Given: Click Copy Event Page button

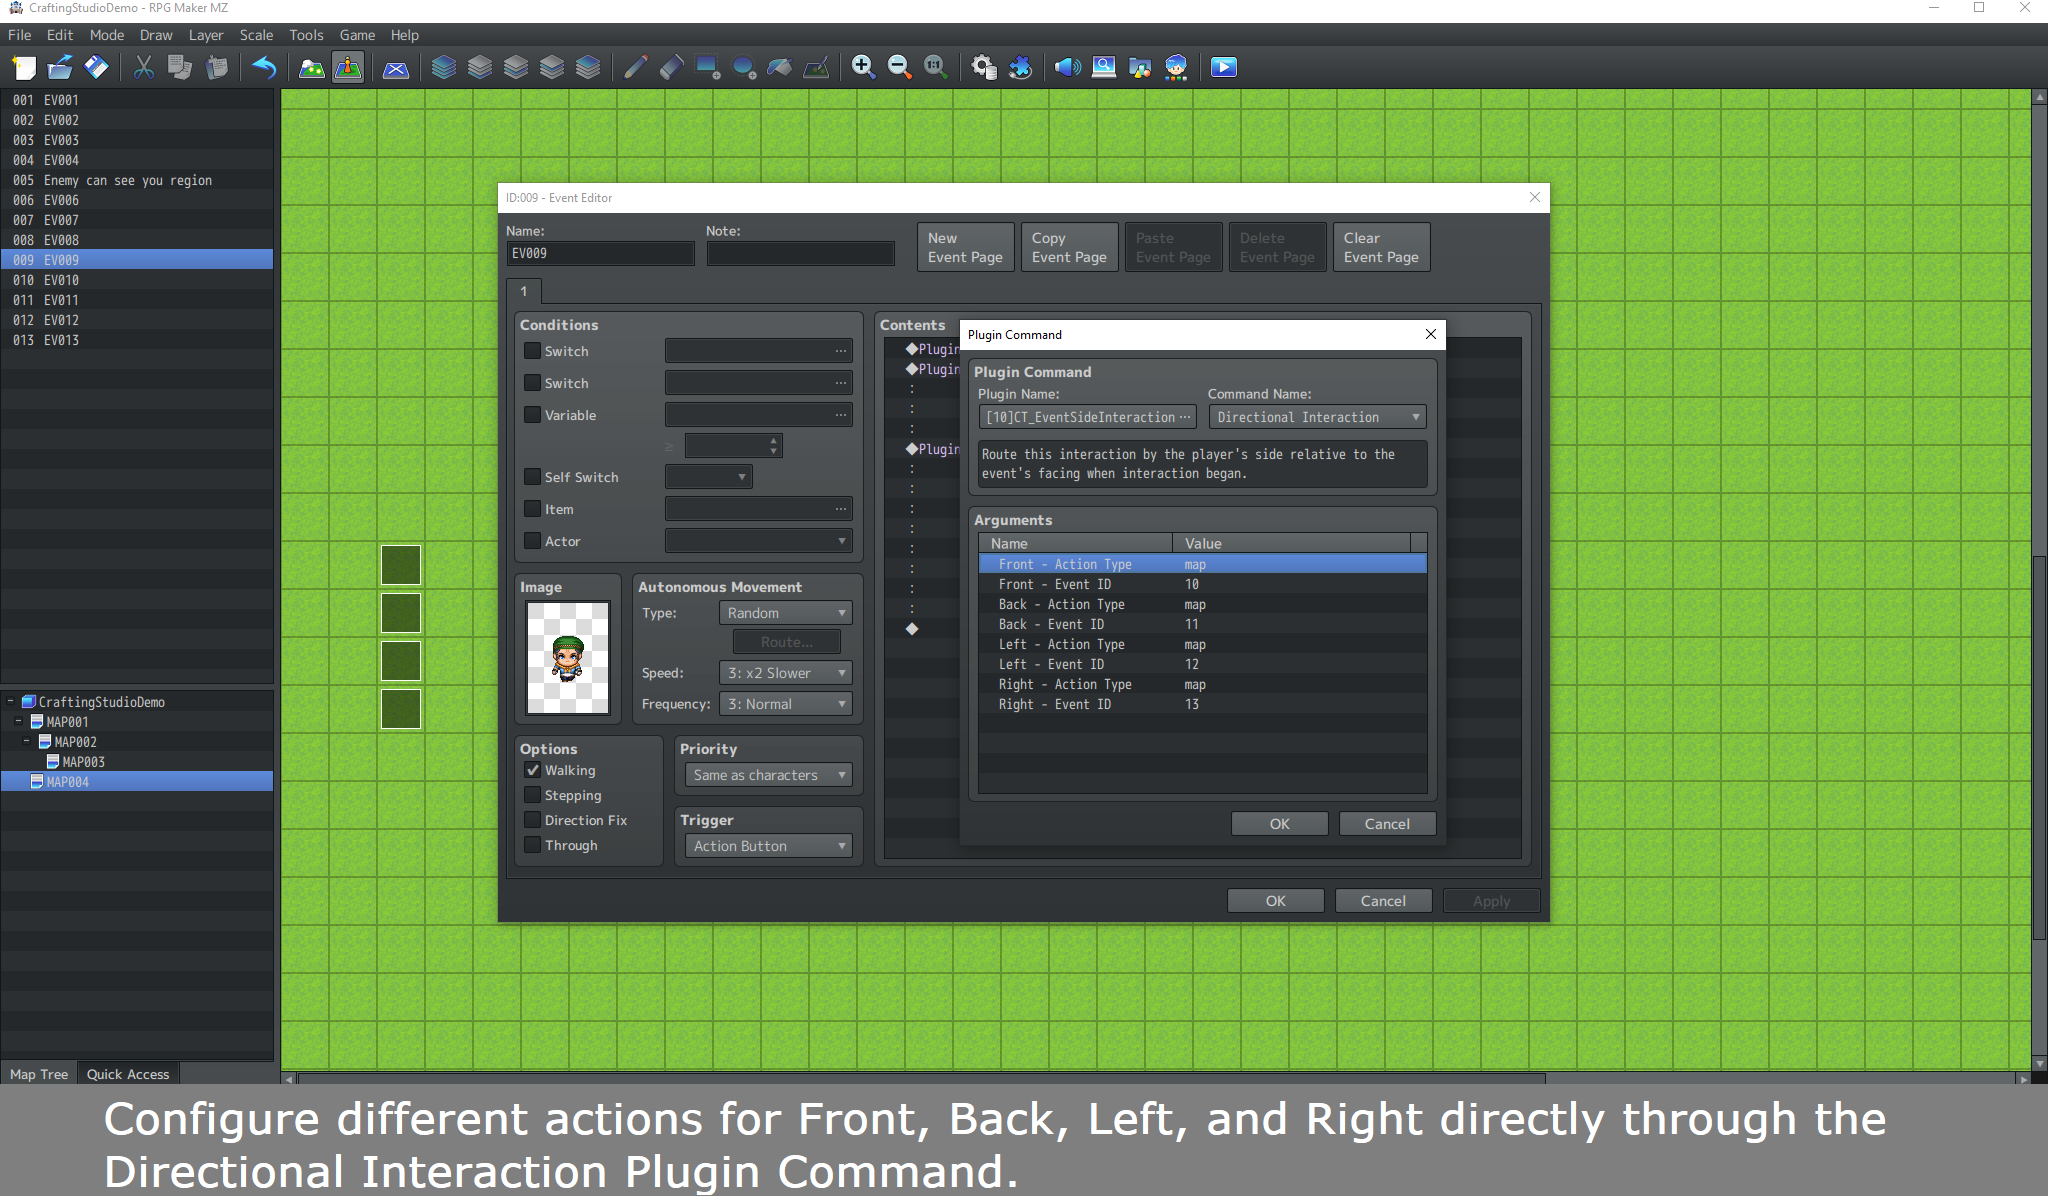Looking at the screenshot, I should pos(1069,247).
